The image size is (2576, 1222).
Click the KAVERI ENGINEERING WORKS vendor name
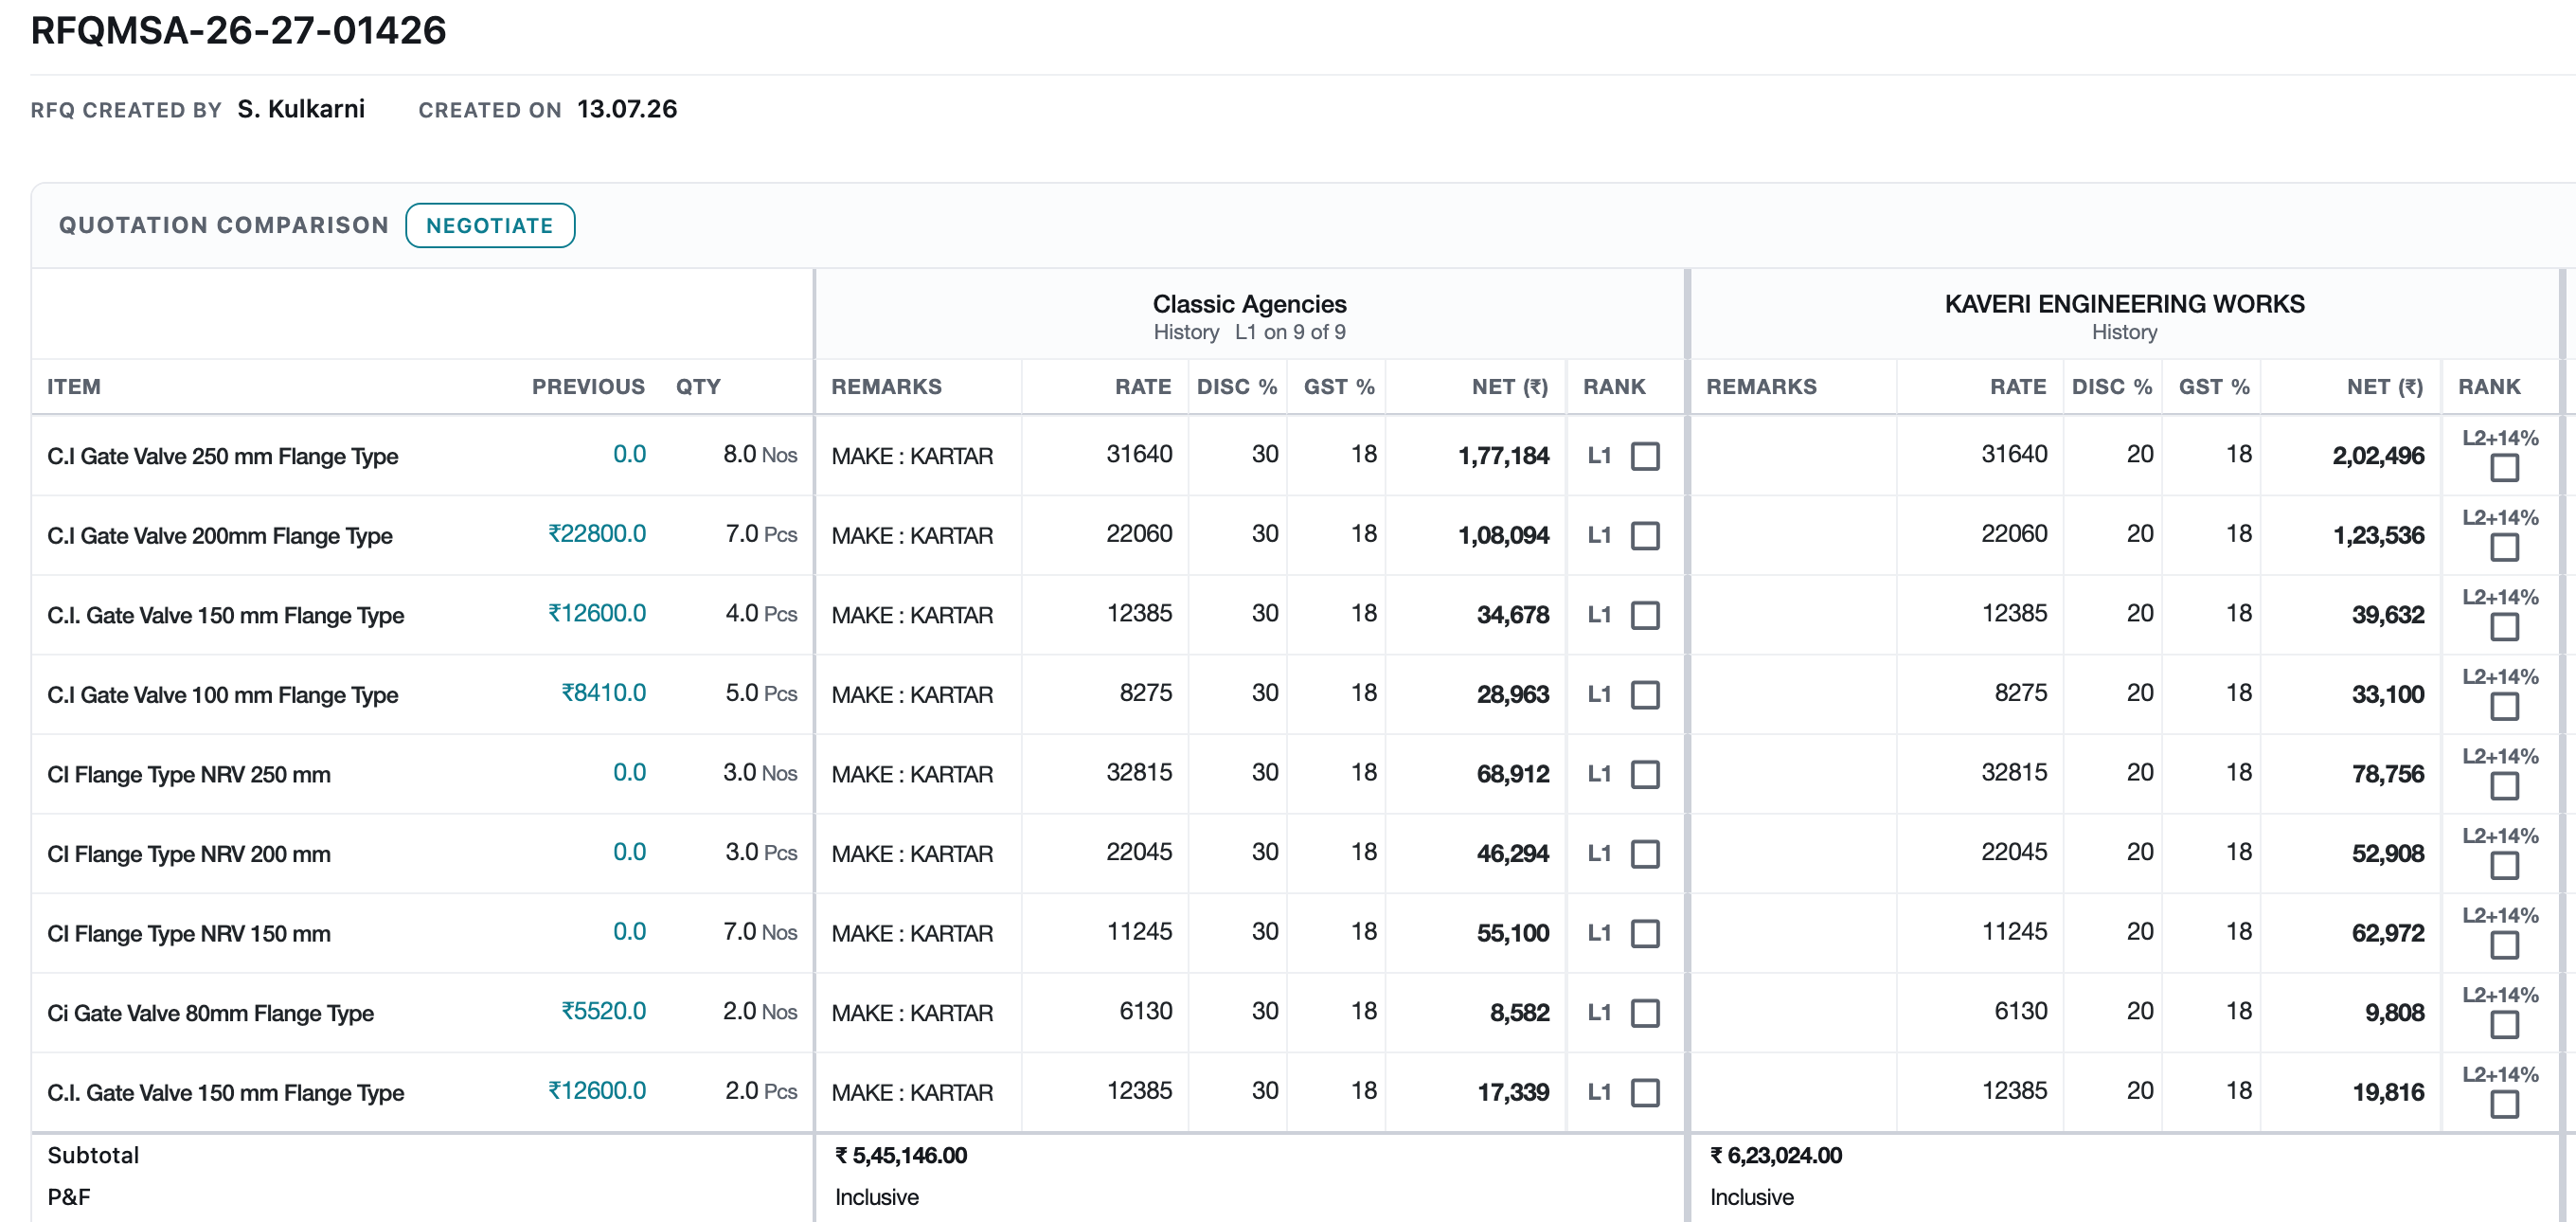tap(2124, 304)
